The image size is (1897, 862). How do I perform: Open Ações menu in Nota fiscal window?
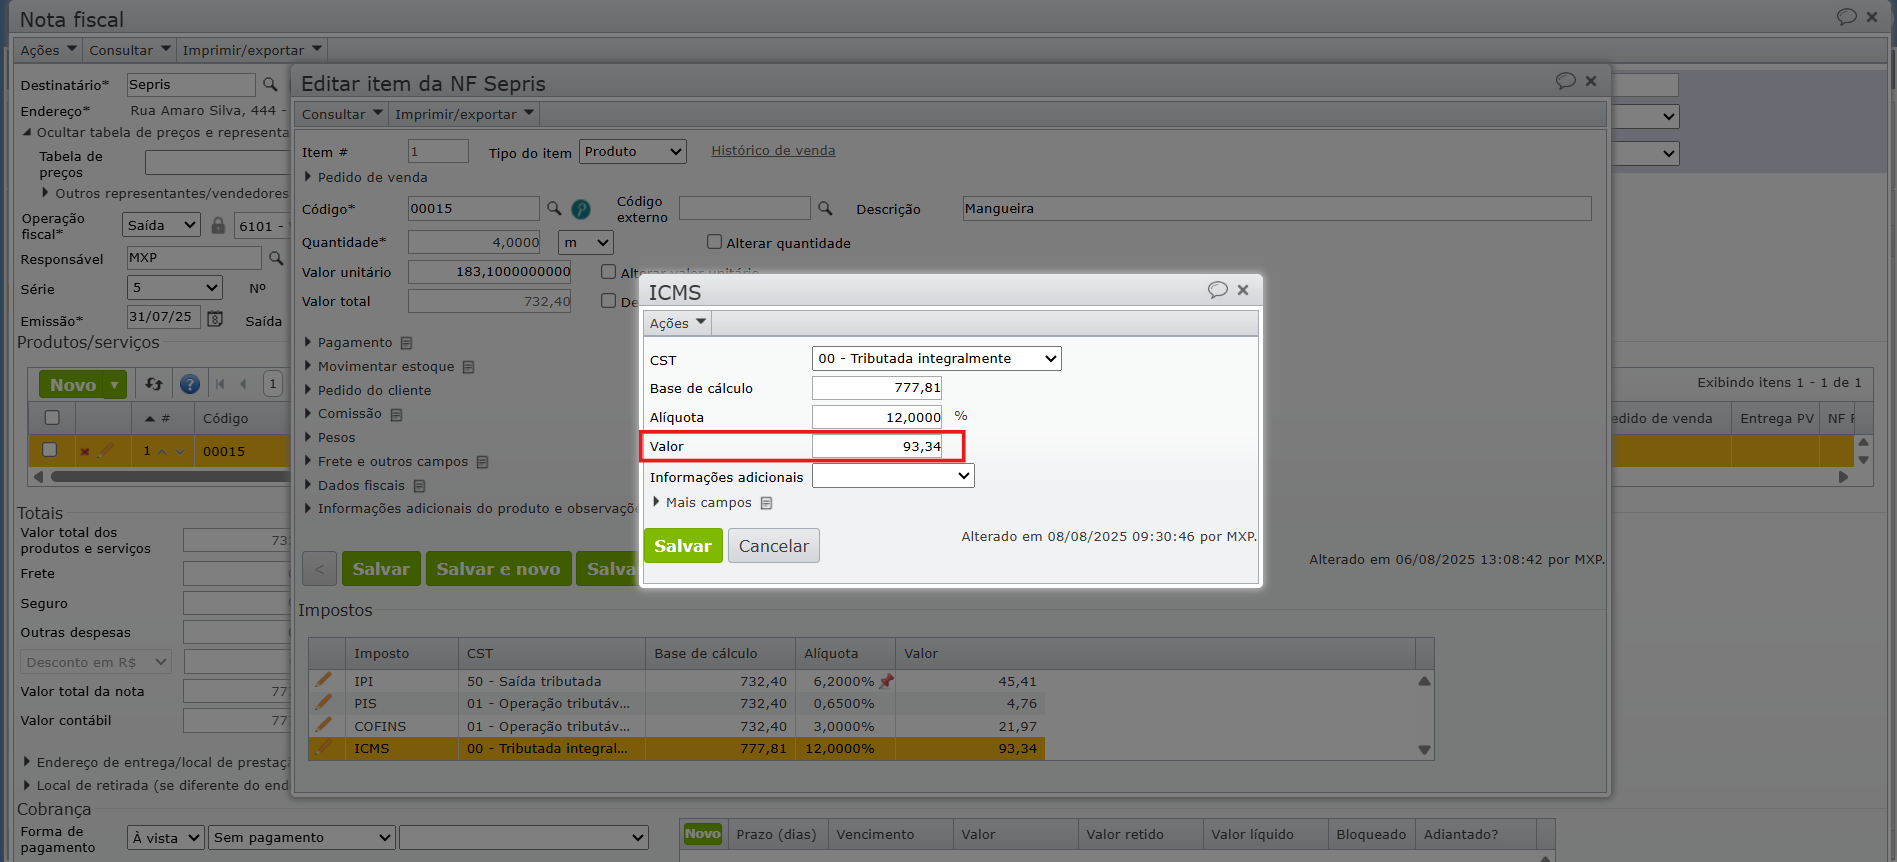point(48,50)
